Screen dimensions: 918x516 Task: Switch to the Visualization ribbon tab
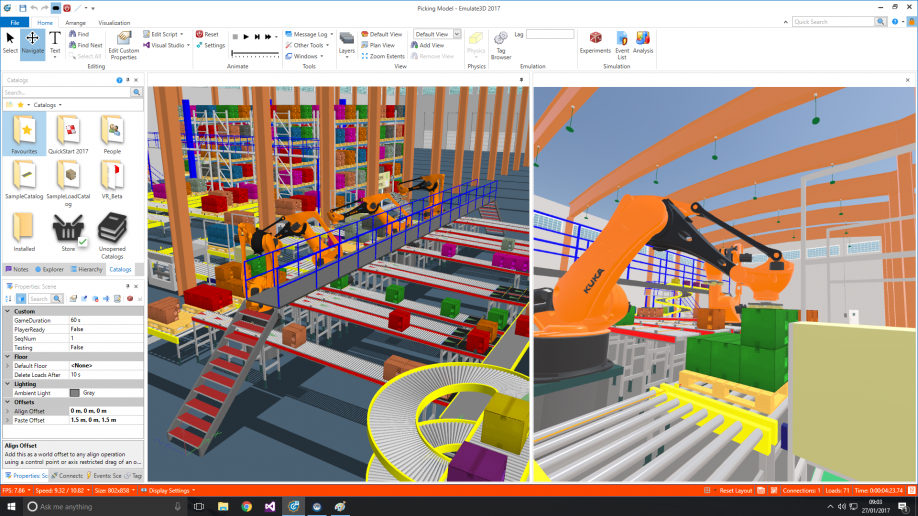pyautogui.click(x=114, y=23)
